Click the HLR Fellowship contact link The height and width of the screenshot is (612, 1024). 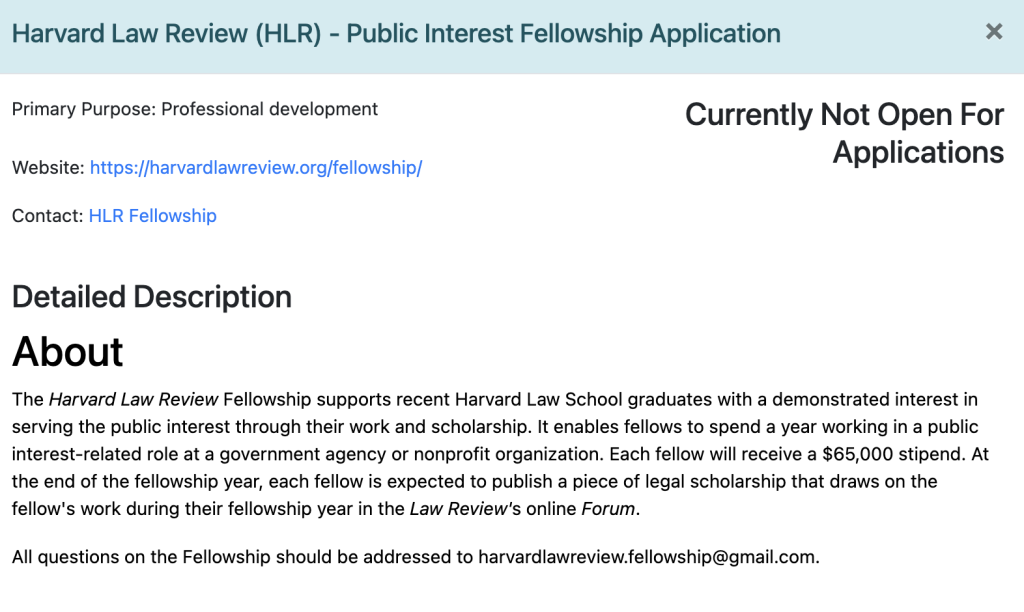click(x=152, y=216)
